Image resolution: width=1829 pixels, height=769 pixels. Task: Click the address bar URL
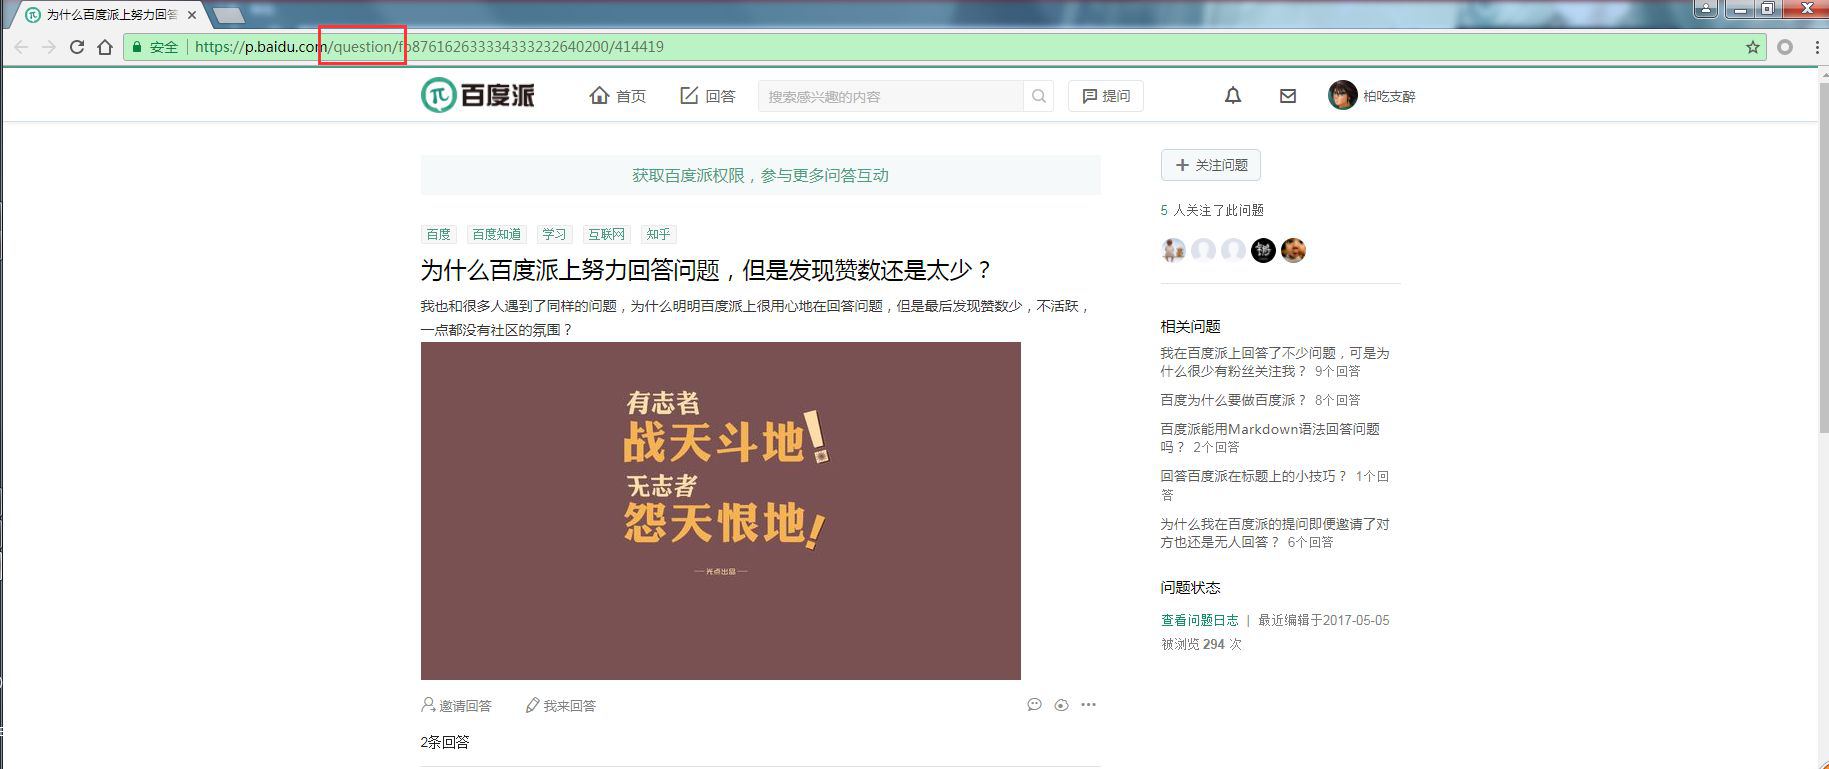pyautogui.click(x=429, y=47)
